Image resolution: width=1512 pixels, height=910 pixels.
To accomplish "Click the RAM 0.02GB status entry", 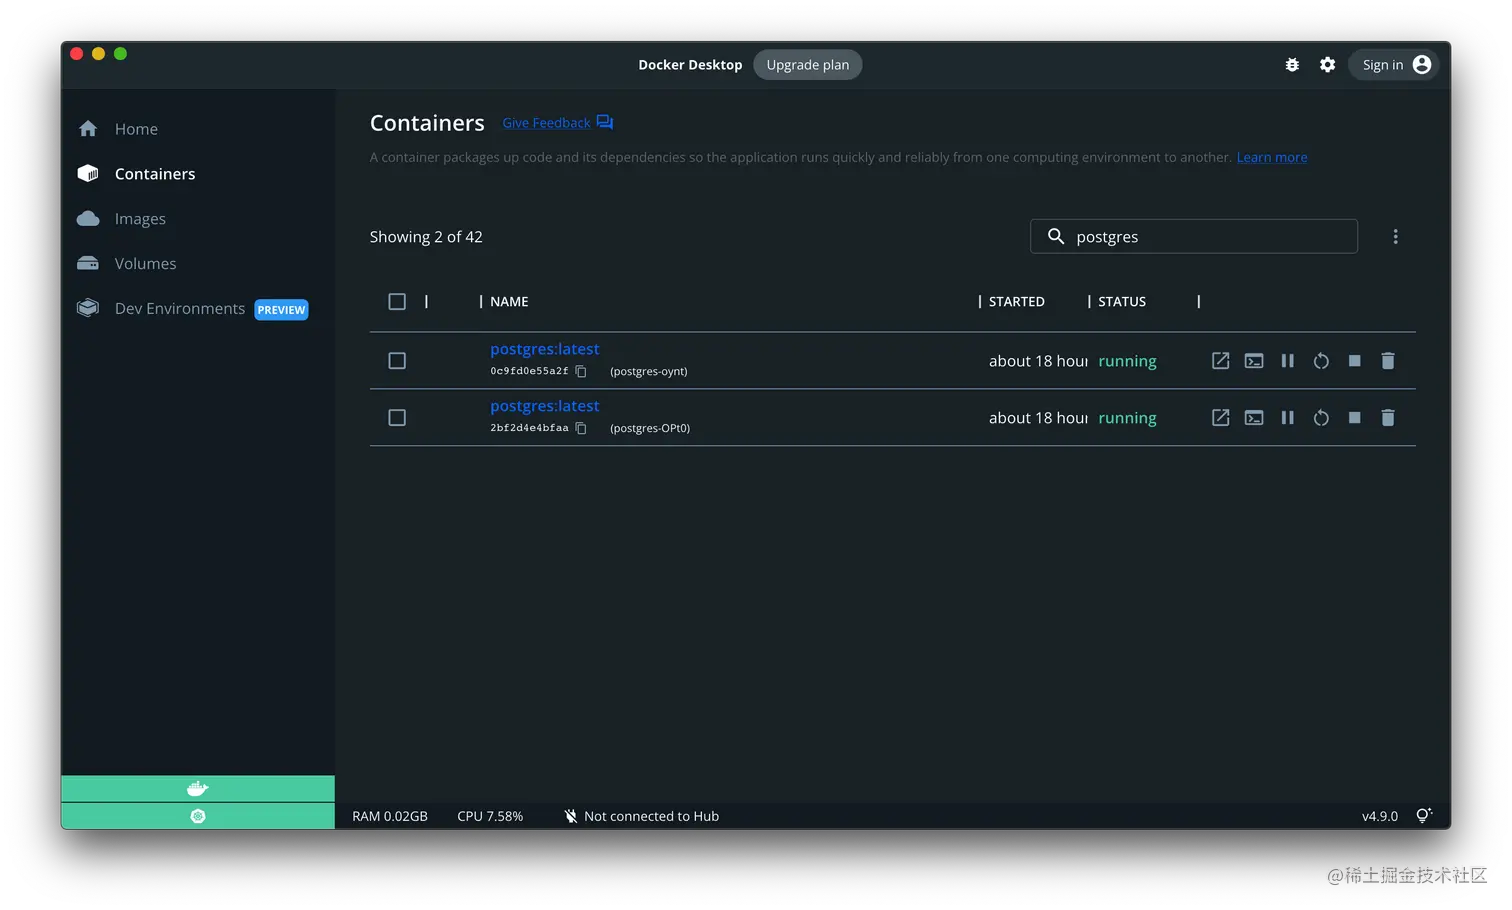I will click(x=390, y=817).
